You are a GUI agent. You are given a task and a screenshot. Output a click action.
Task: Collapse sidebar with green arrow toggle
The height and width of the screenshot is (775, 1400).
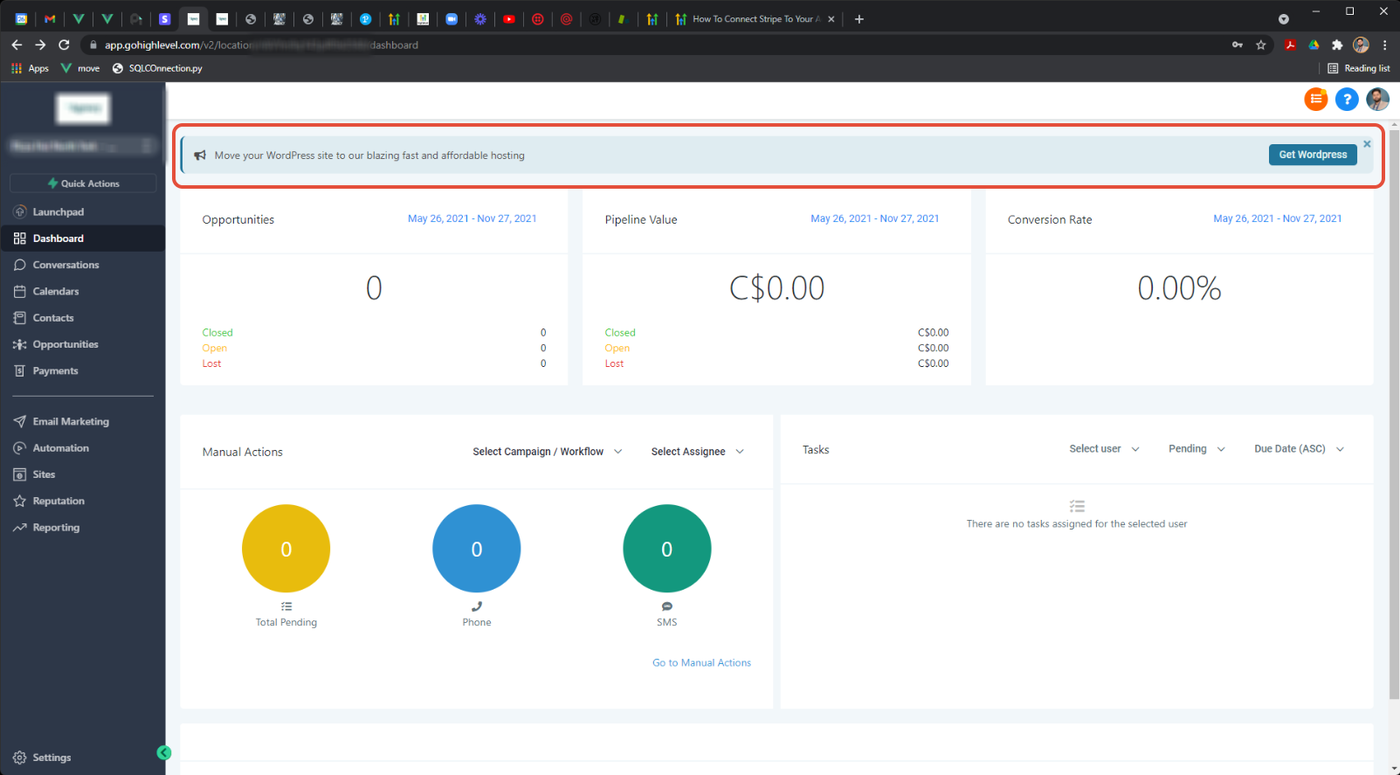164,753
